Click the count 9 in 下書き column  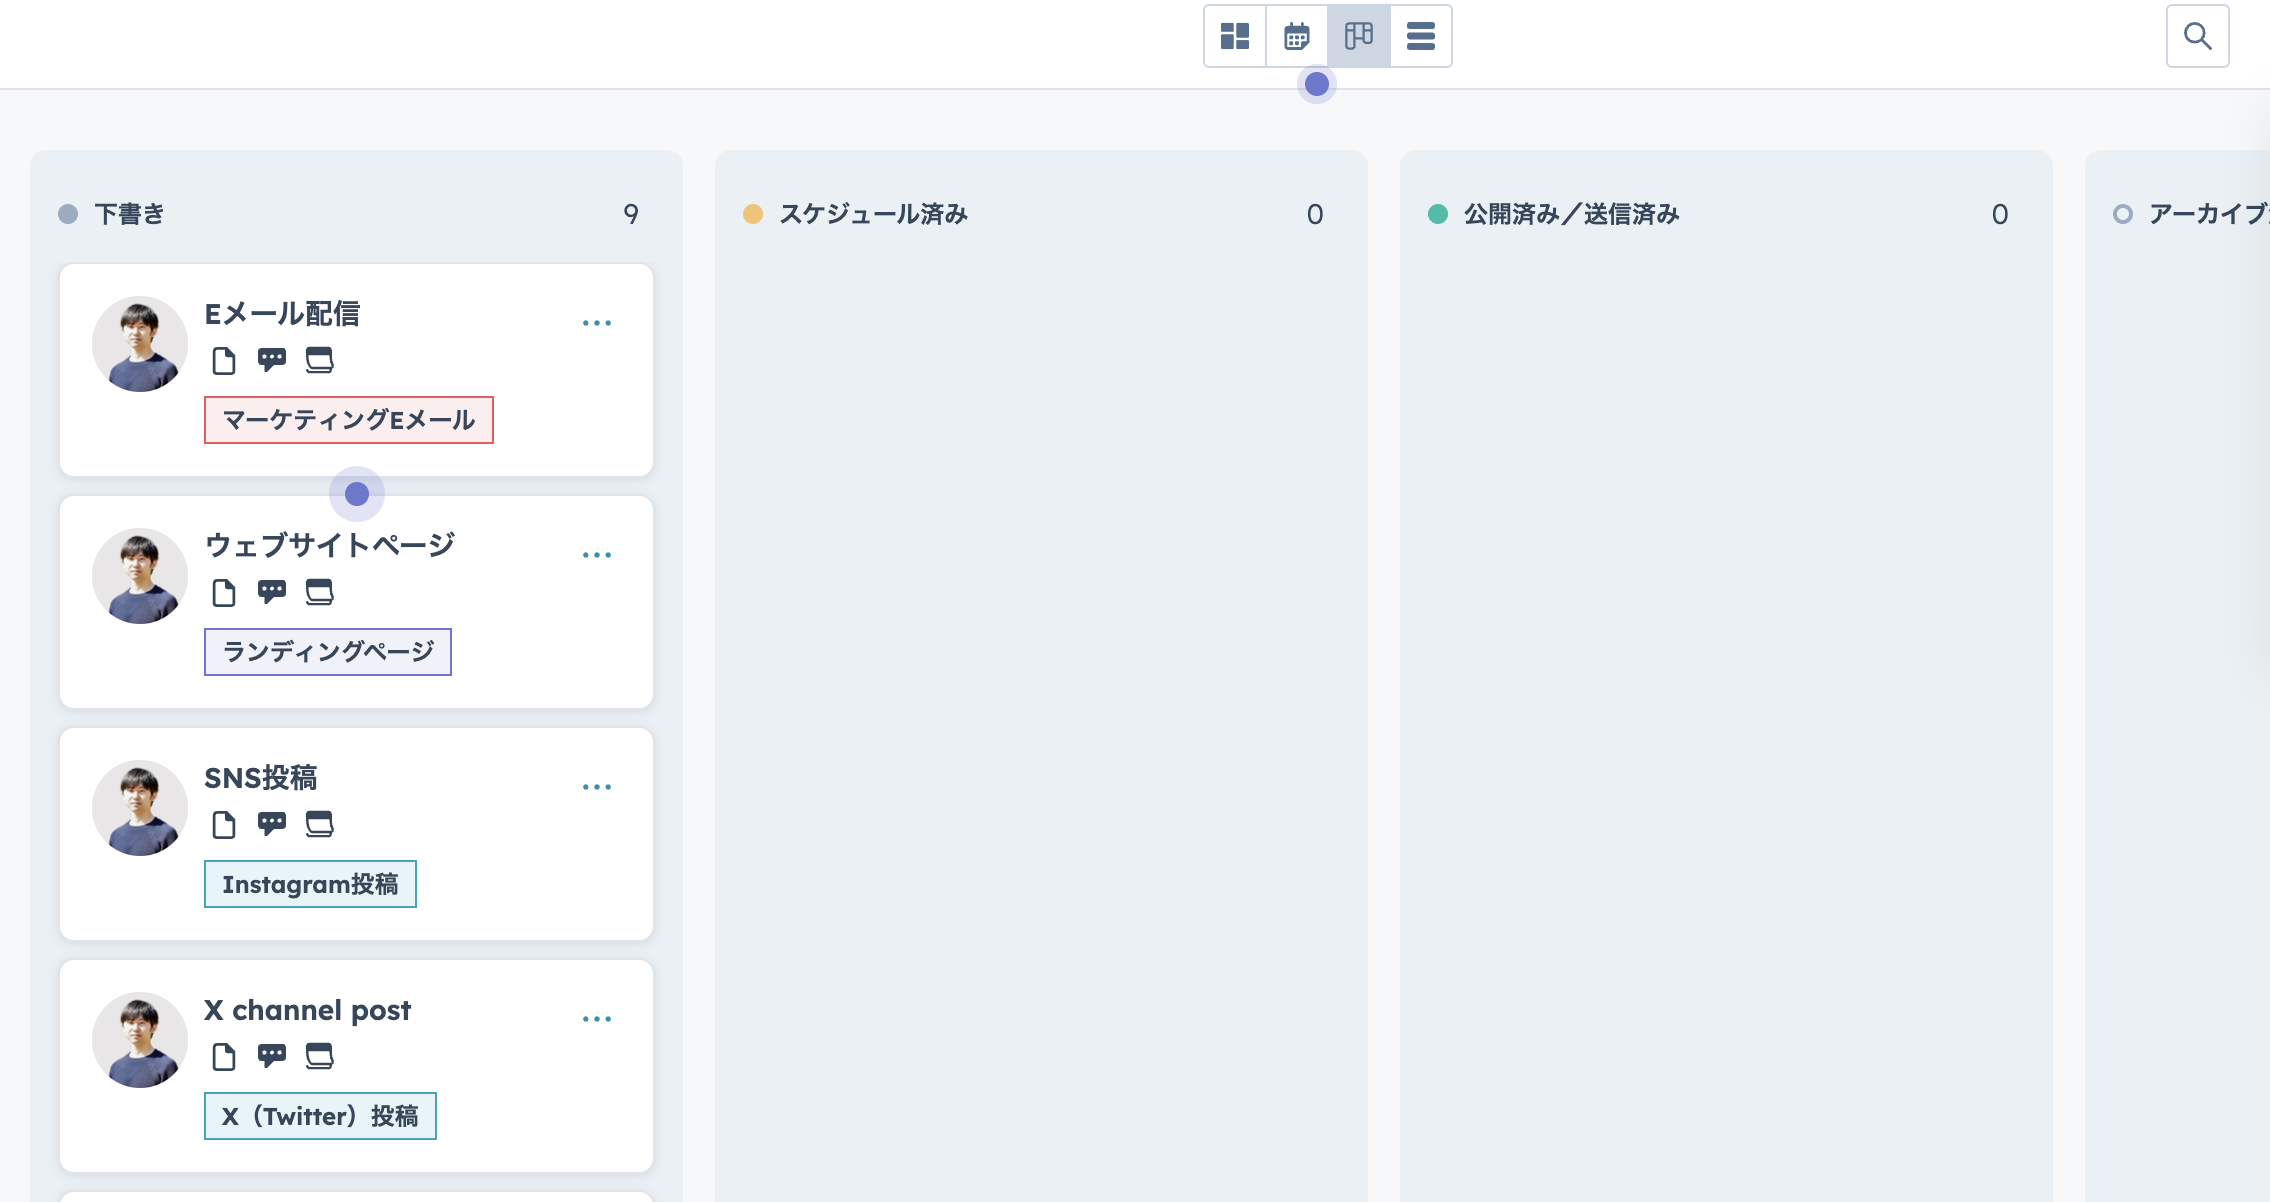point(631,214)
